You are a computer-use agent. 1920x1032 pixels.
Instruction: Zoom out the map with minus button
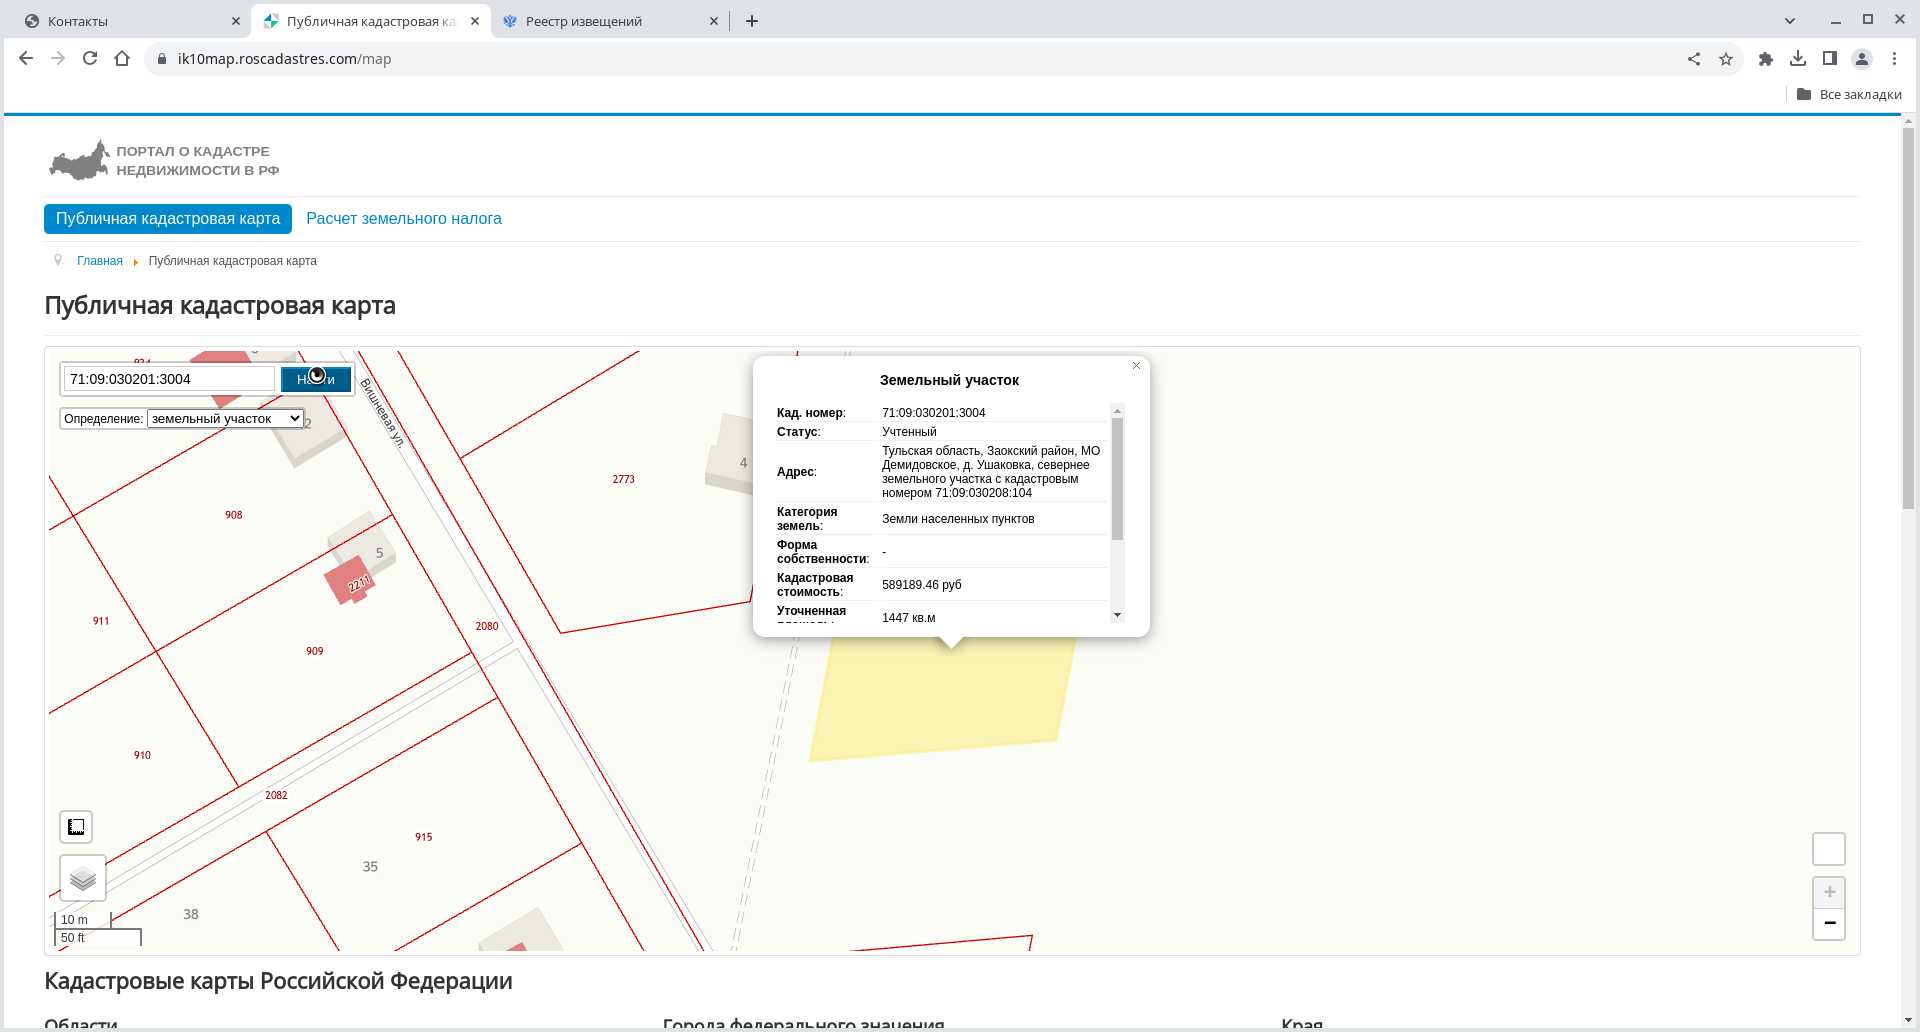point(1829,923)
